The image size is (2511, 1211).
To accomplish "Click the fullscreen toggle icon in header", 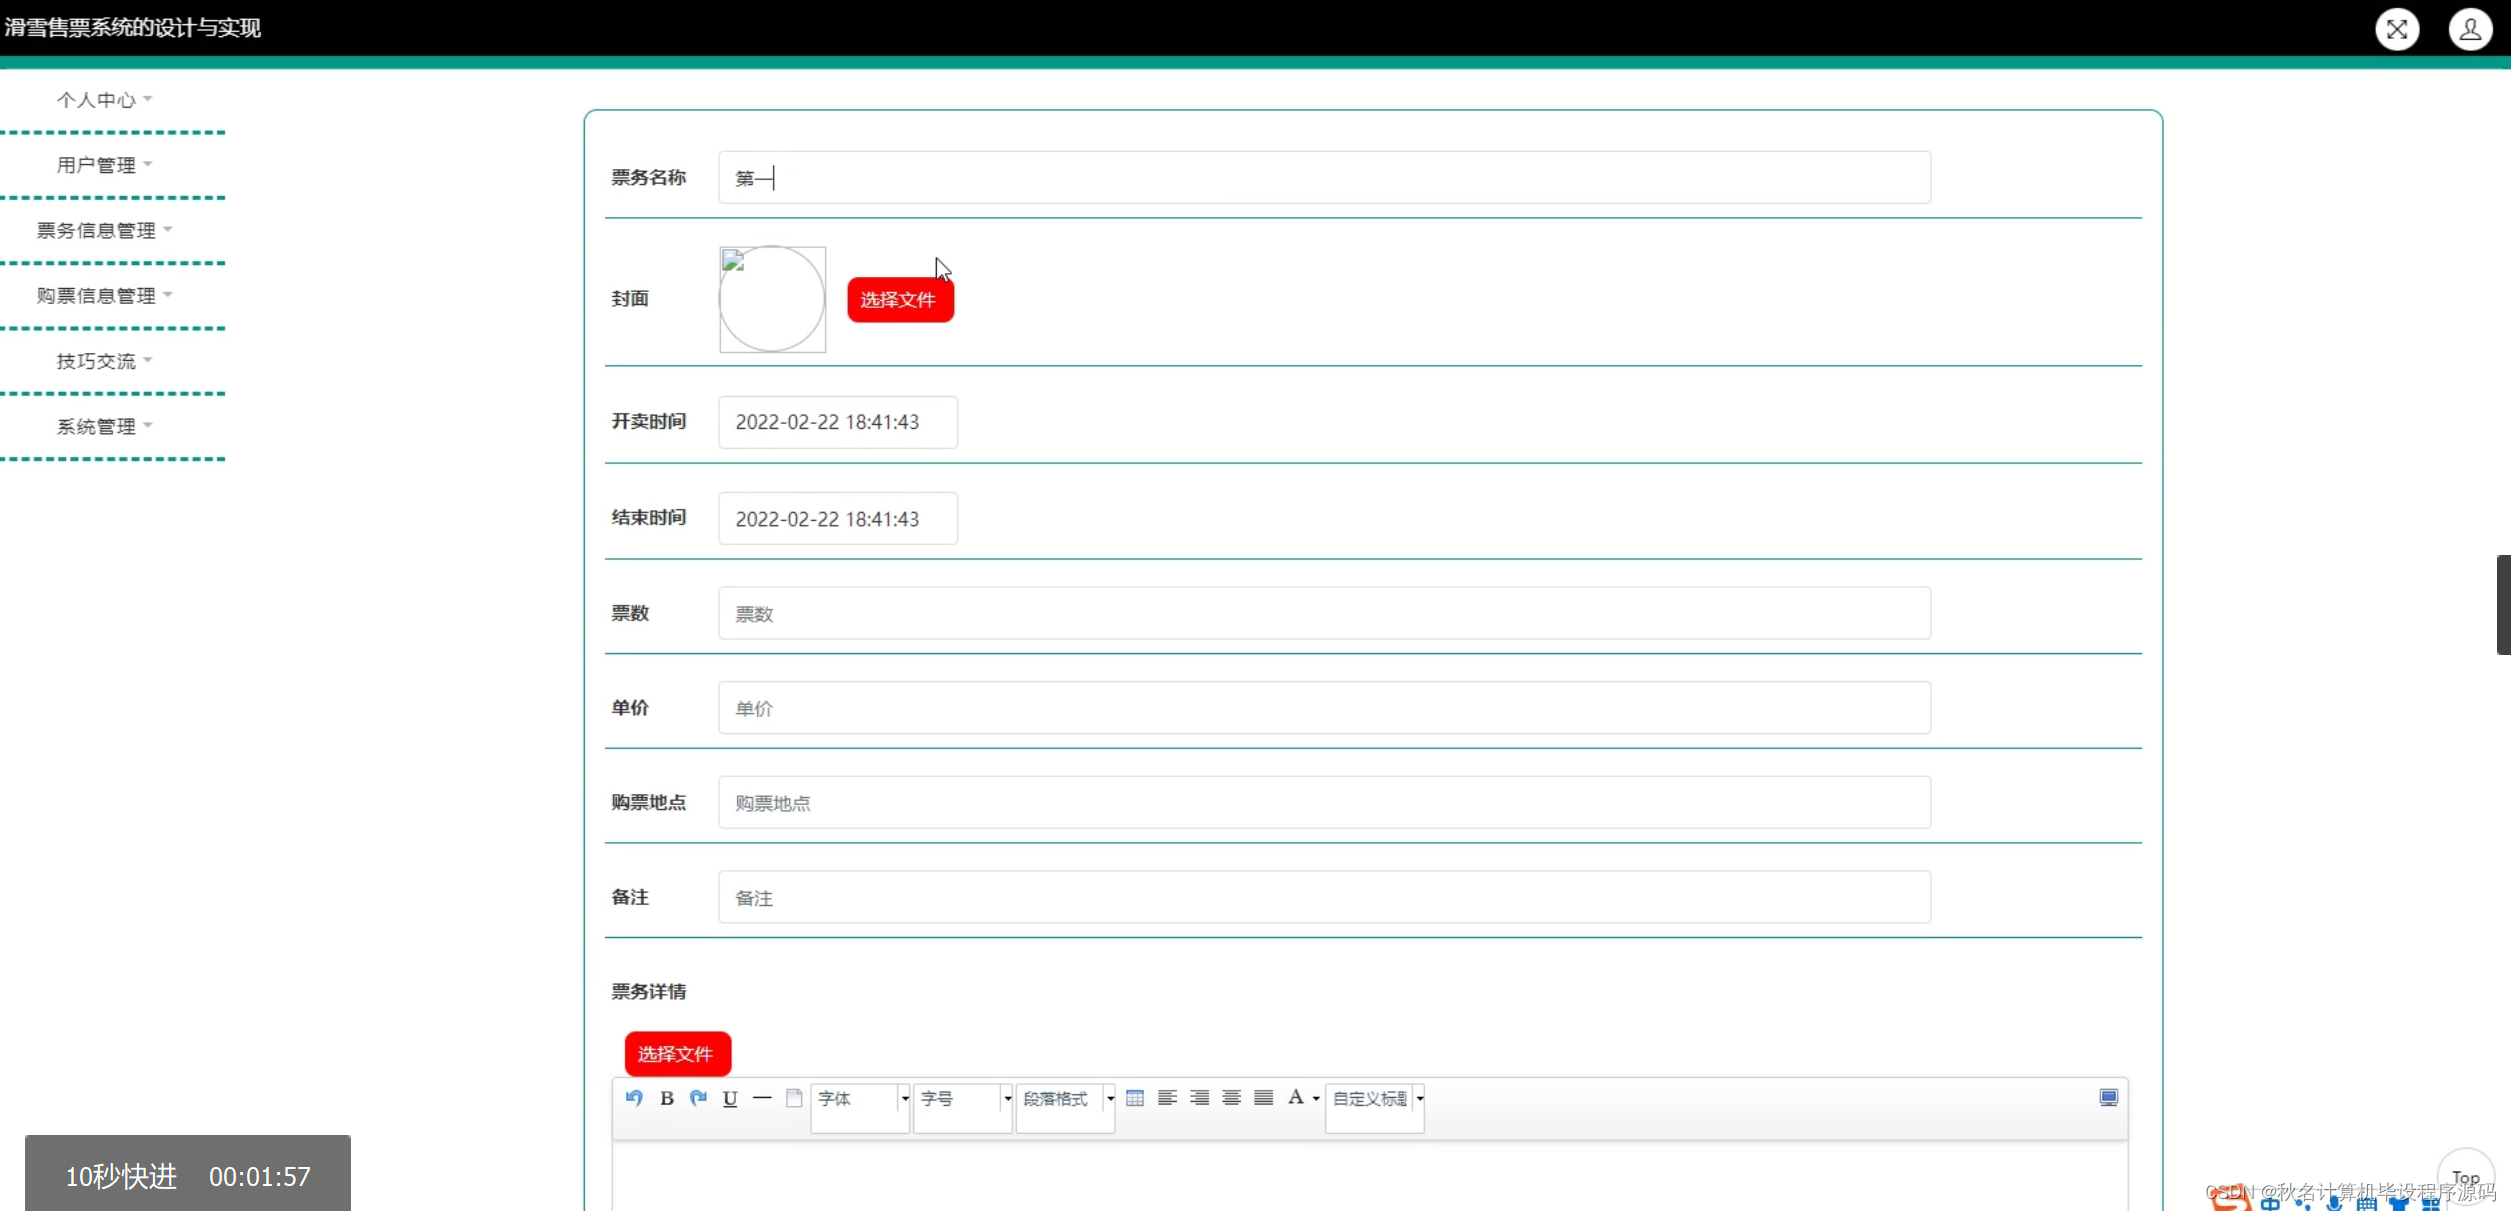I will (x=2397, y=29).
